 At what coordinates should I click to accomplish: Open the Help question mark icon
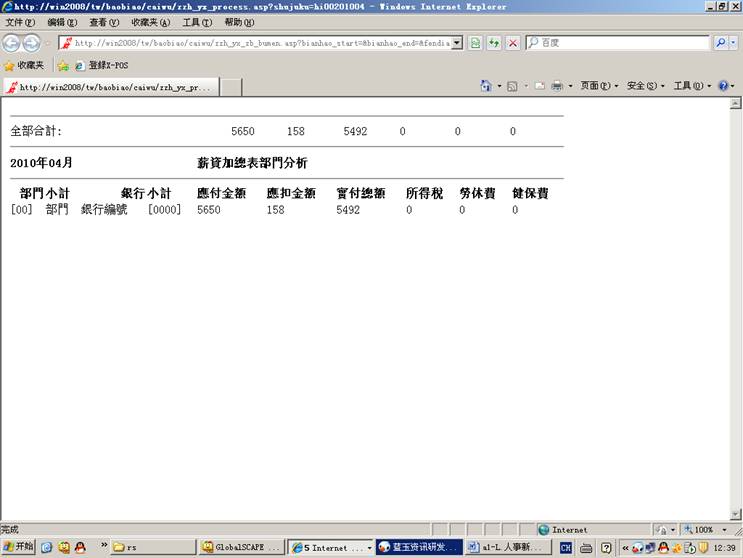(723, 86)
